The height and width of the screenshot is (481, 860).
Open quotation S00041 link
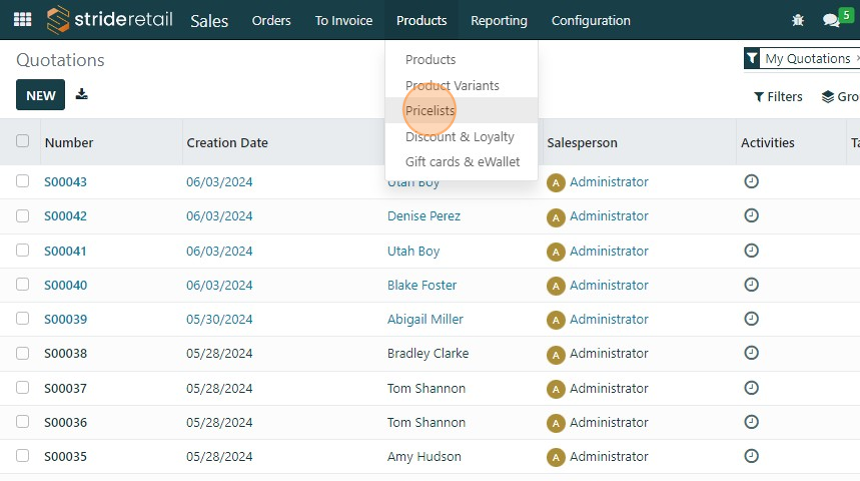point(66,251)
